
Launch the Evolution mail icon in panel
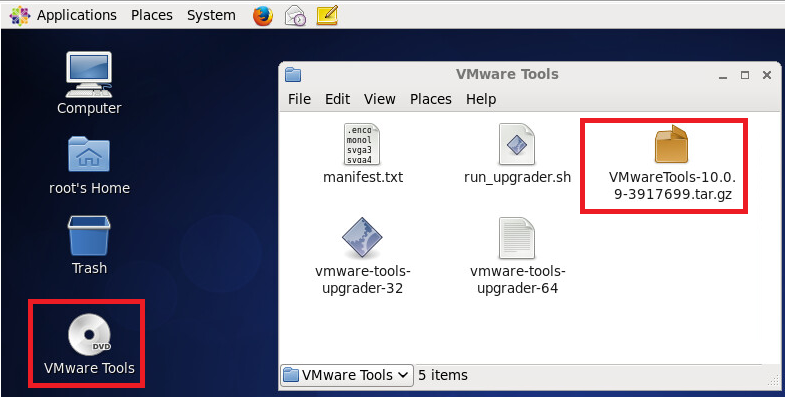click(295, 16)
